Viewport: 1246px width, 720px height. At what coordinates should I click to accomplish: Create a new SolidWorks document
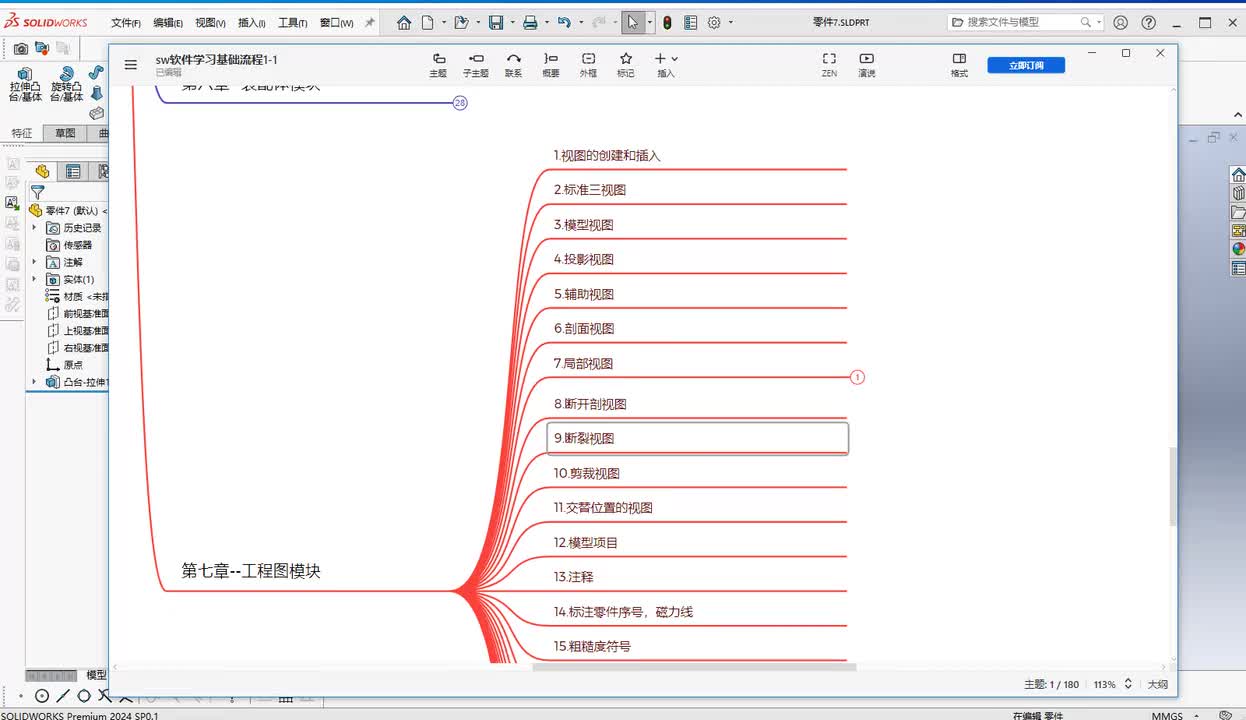coord(428,22)
